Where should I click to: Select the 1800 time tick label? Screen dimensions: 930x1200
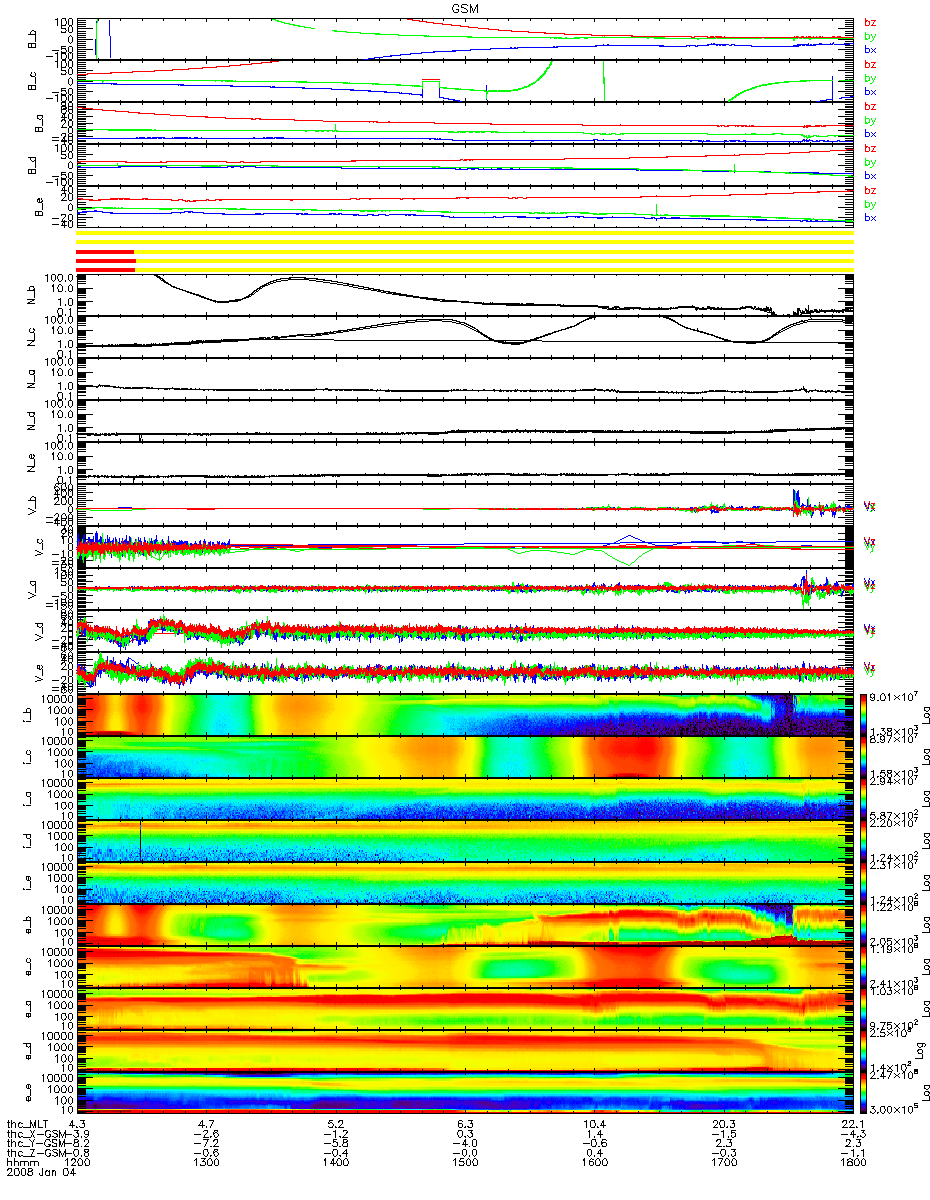coord(852,1163)
